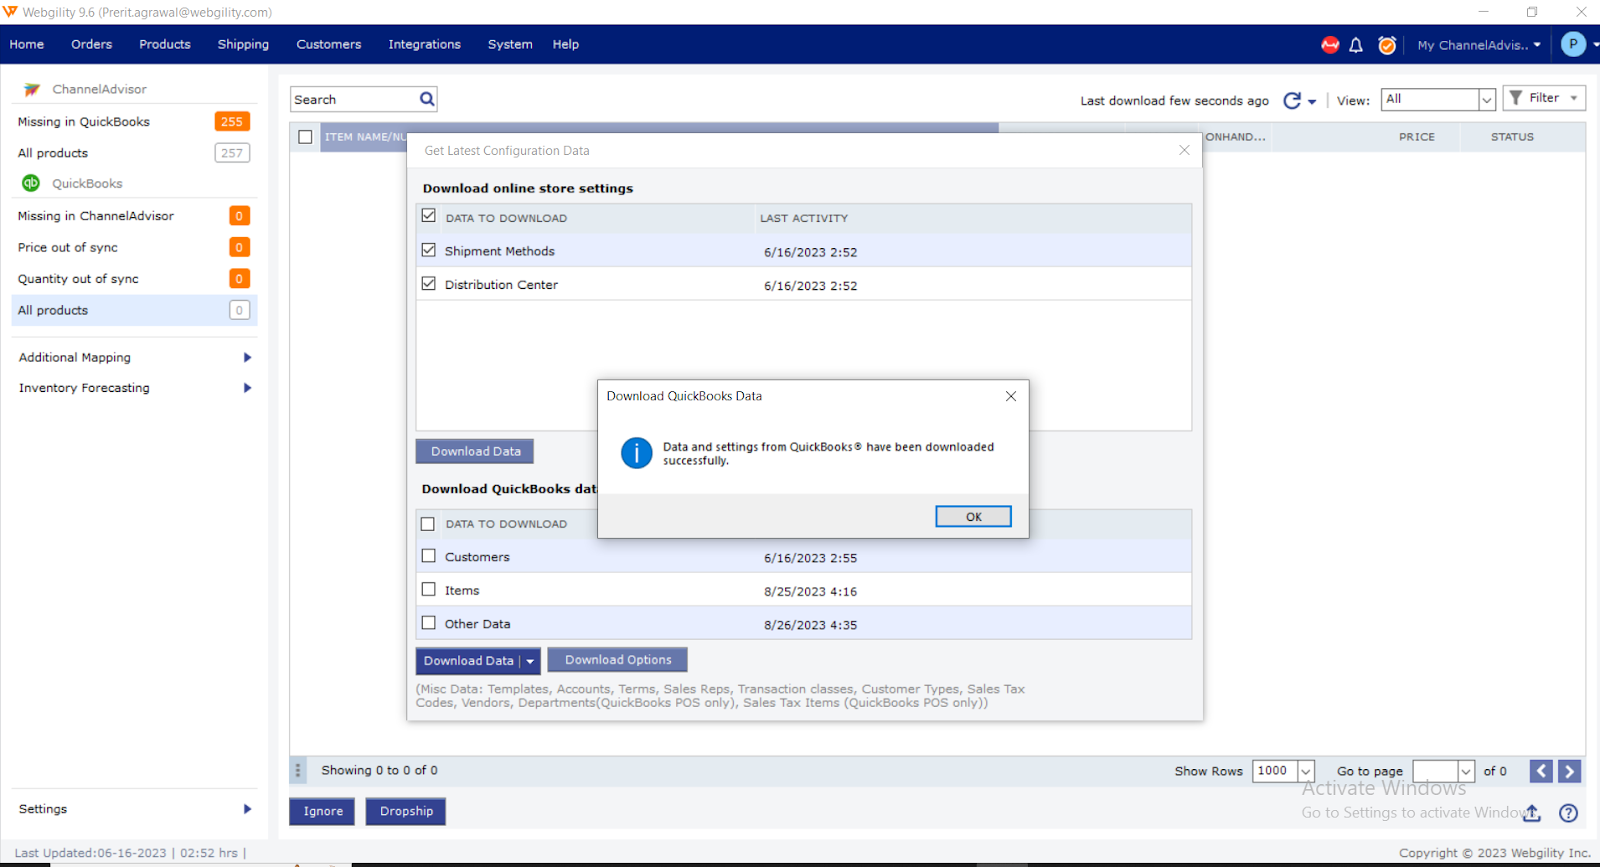Select All products under QuickBooks
This screenshot has width=1600, height=867.
(x=134, y=310)
